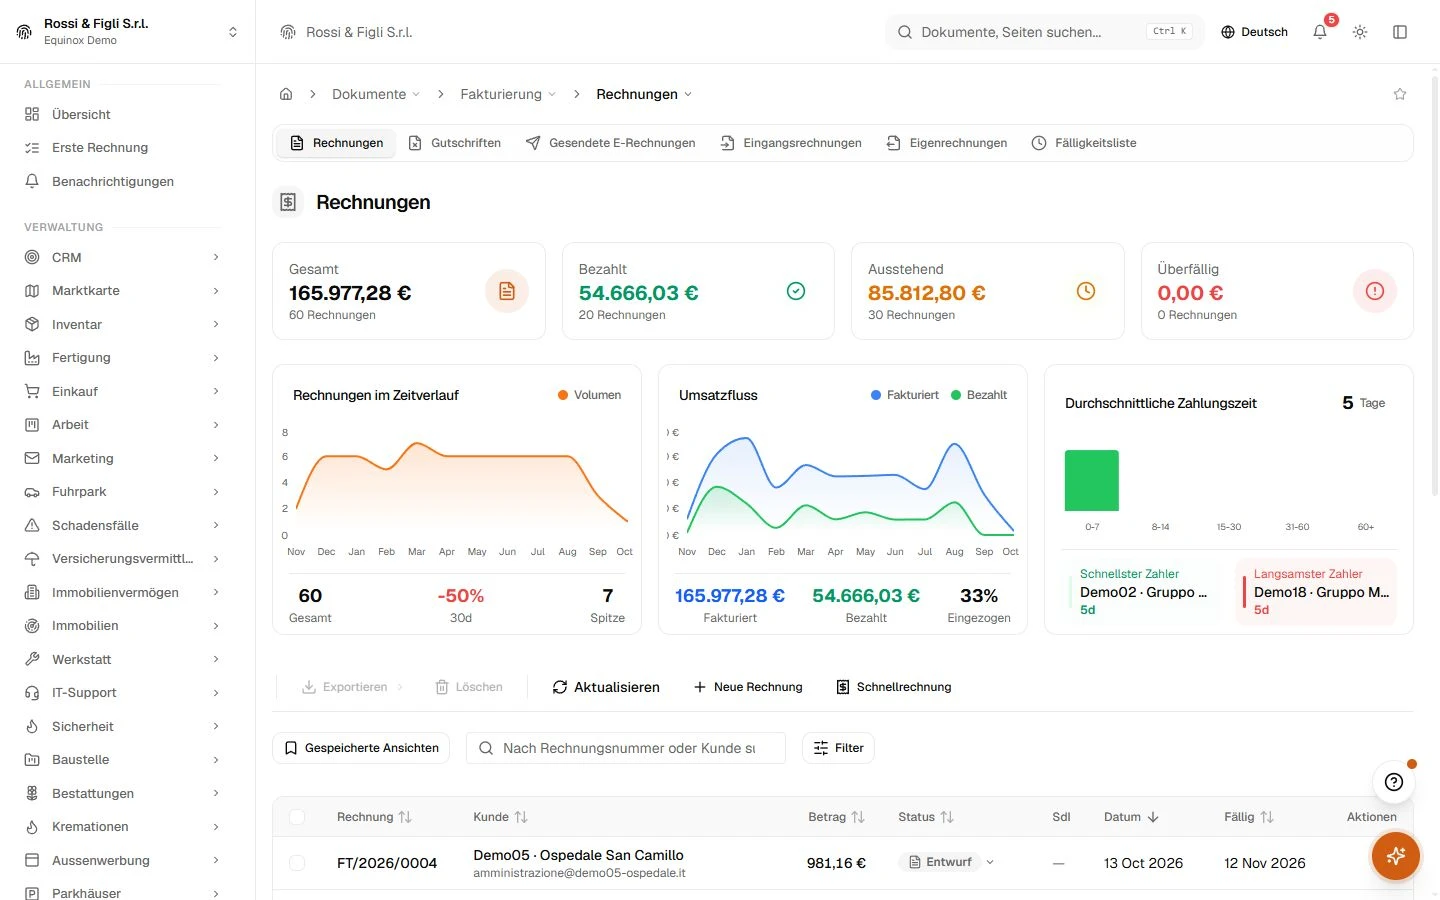
Task: Open the help question mark button
Action: 1394,782
